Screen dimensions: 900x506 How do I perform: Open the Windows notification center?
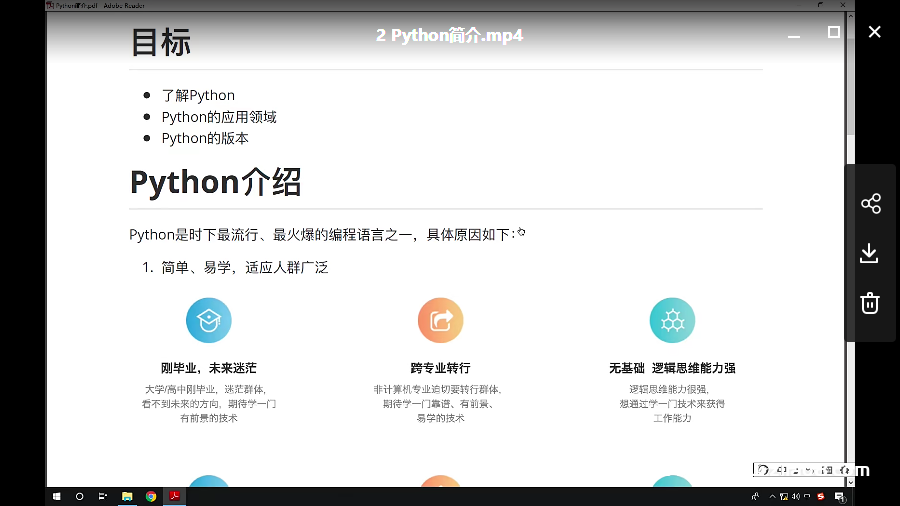click(x=840, y=496)
